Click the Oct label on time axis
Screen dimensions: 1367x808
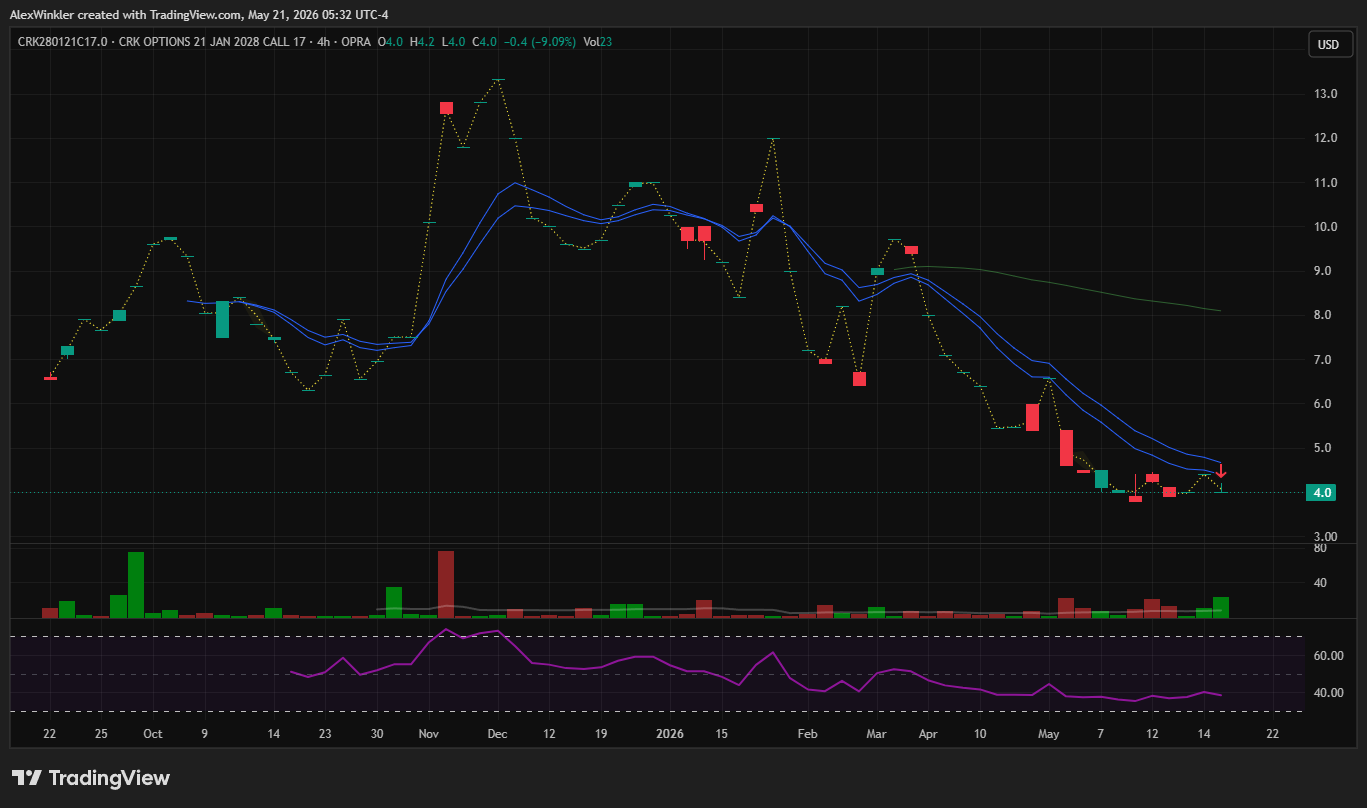point(153,733)
